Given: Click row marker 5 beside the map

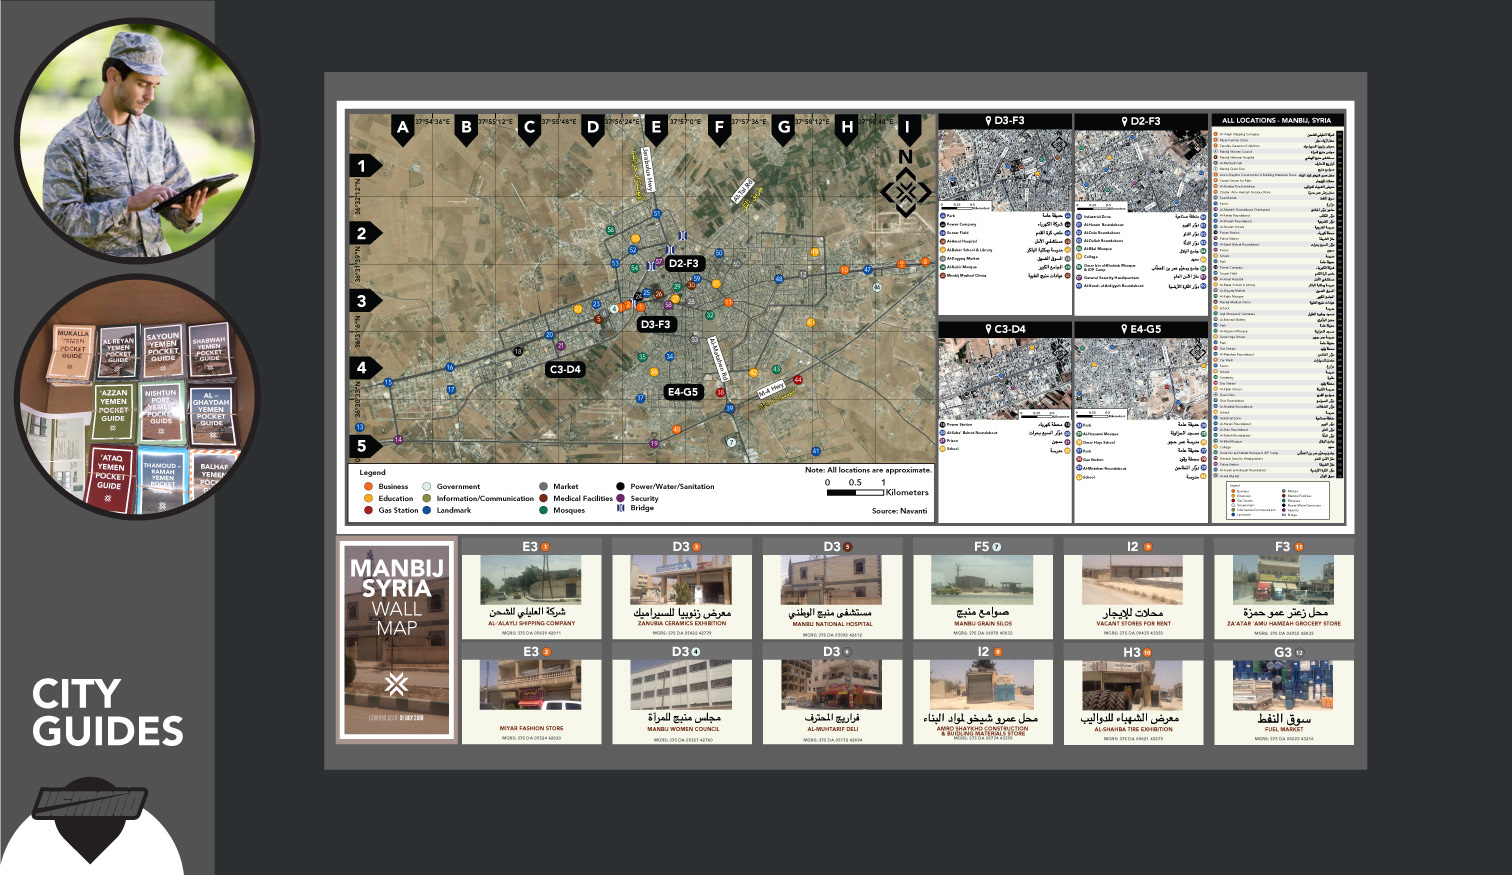Looking at the screenshot, I should (365, 446).
